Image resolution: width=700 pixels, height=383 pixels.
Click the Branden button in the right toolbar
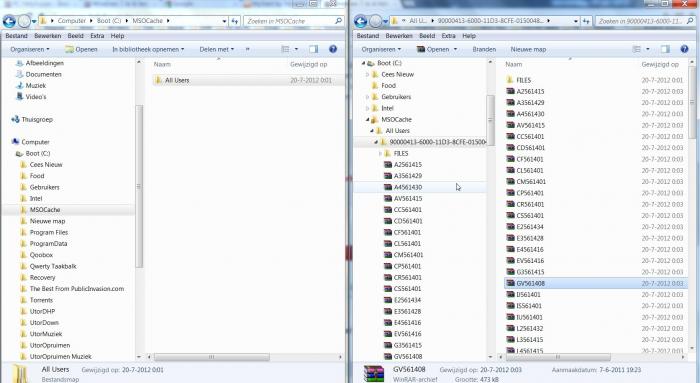point(484,49)
